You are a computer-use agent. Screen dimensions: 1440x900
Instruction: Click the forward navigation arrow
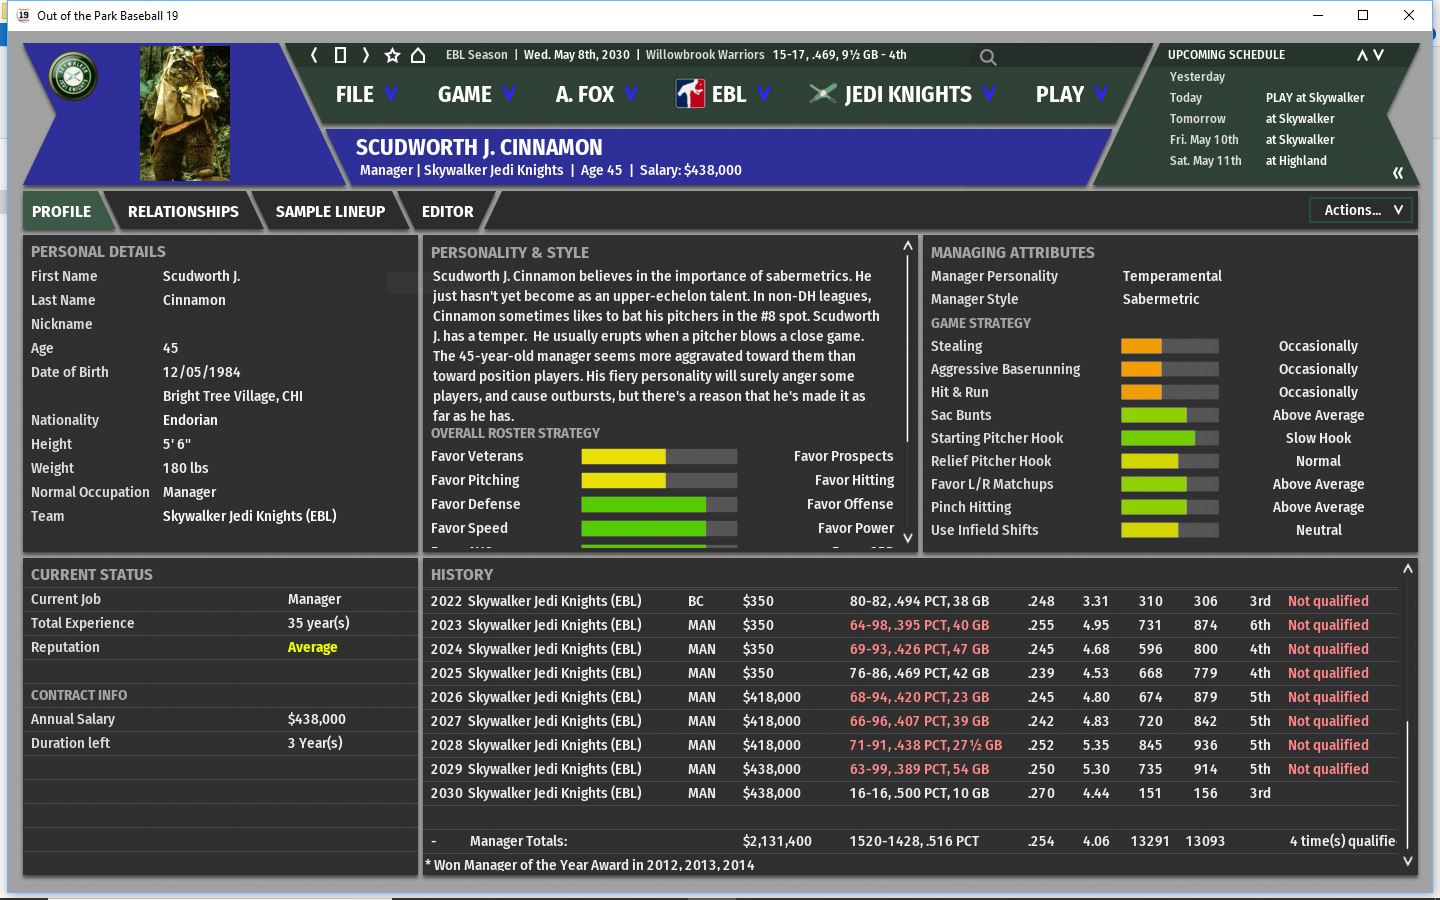tap(366, 55)
